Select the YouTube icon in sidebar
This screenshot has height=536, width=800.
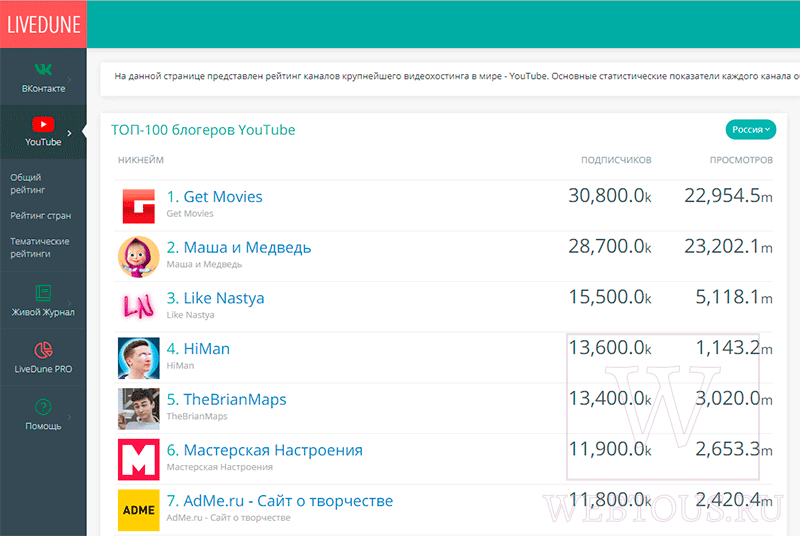pyautogui.click(x=43, y=124)
